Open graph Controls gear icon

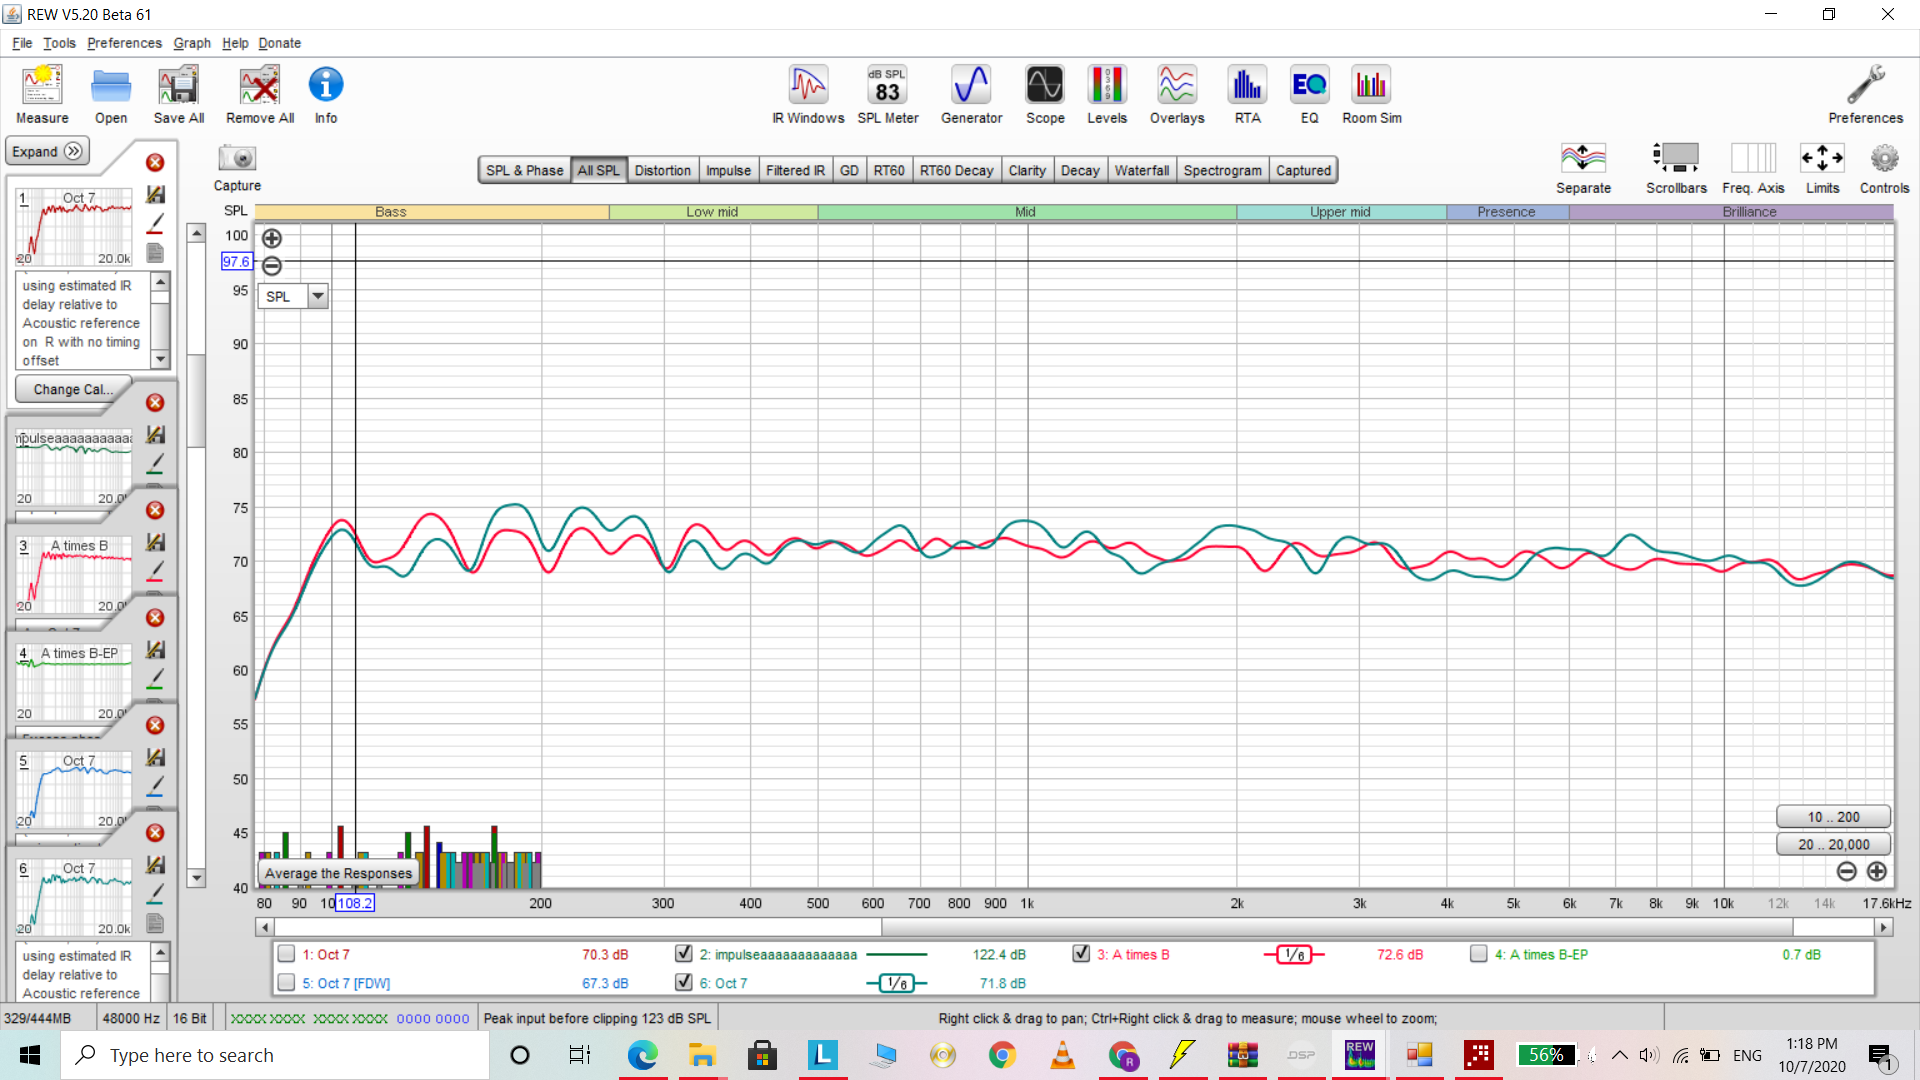point(1884,158)
